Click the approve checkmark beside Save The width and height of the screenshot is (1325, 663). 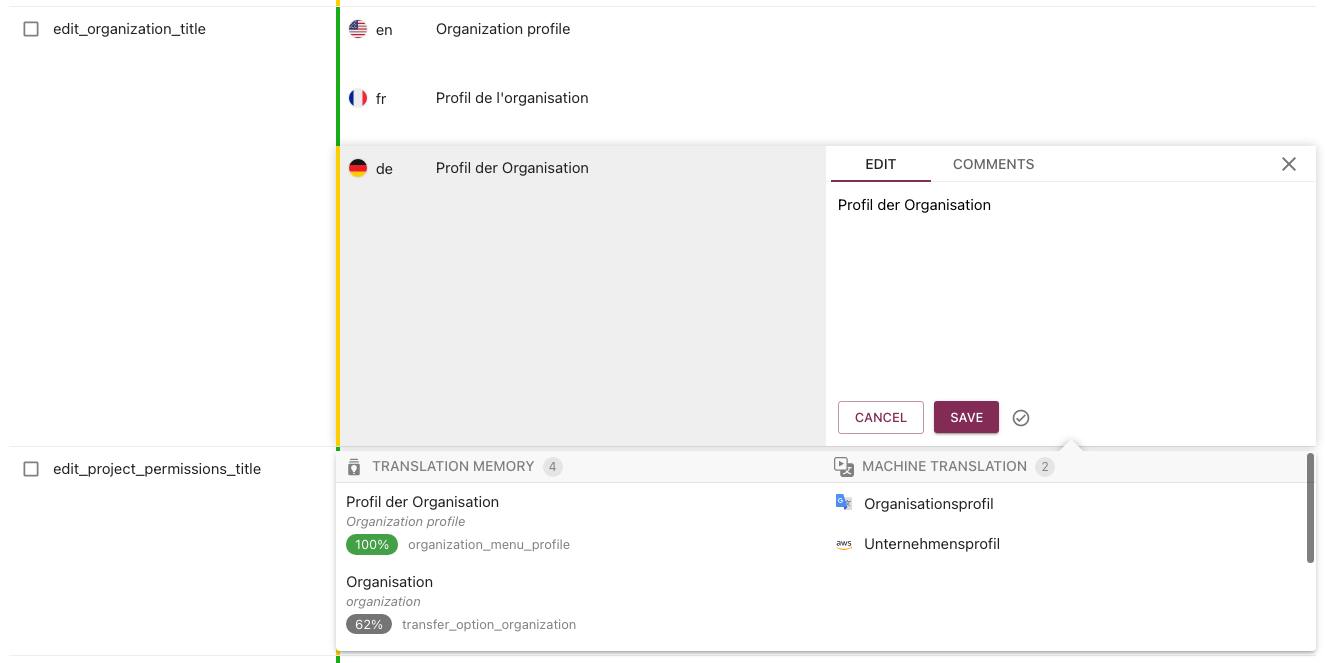pyautogui.click(x=1021, y=417)
